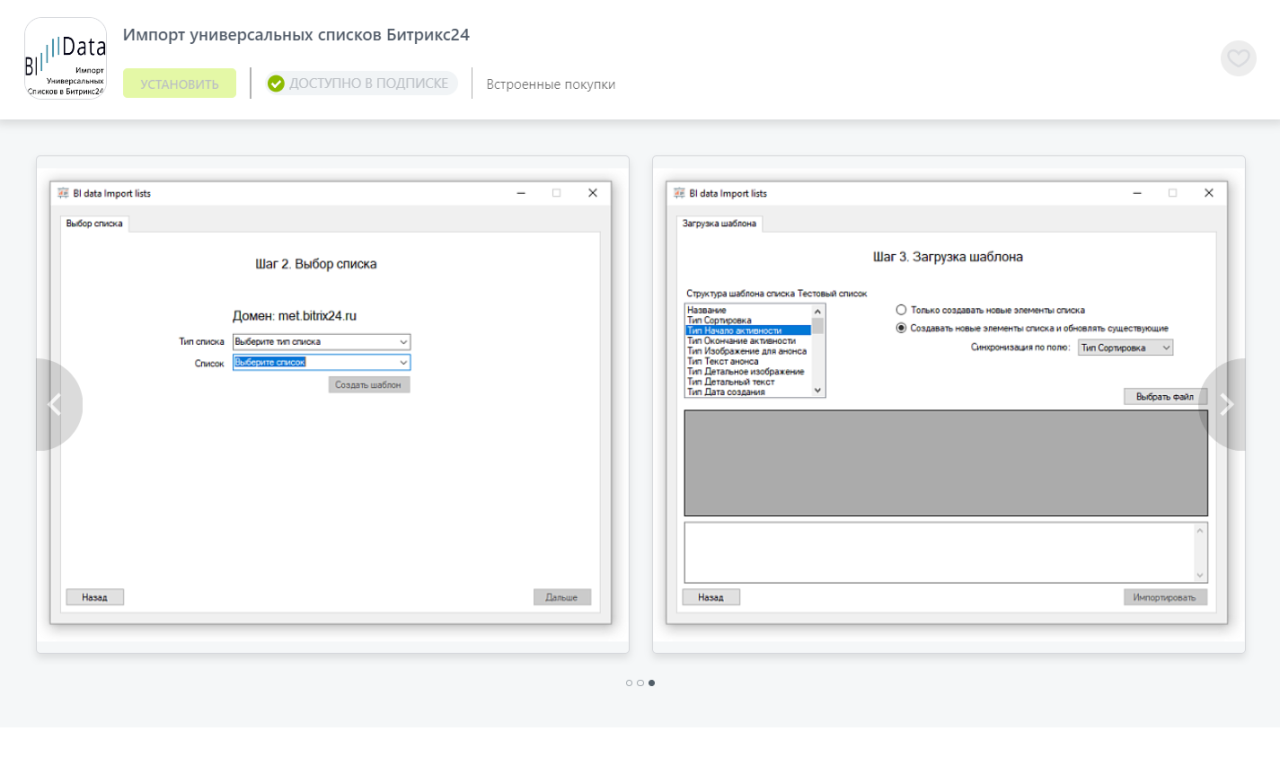Click the Встроенные покупки link
This screenshot has height=784, width=1280.
tap(551, 84)
